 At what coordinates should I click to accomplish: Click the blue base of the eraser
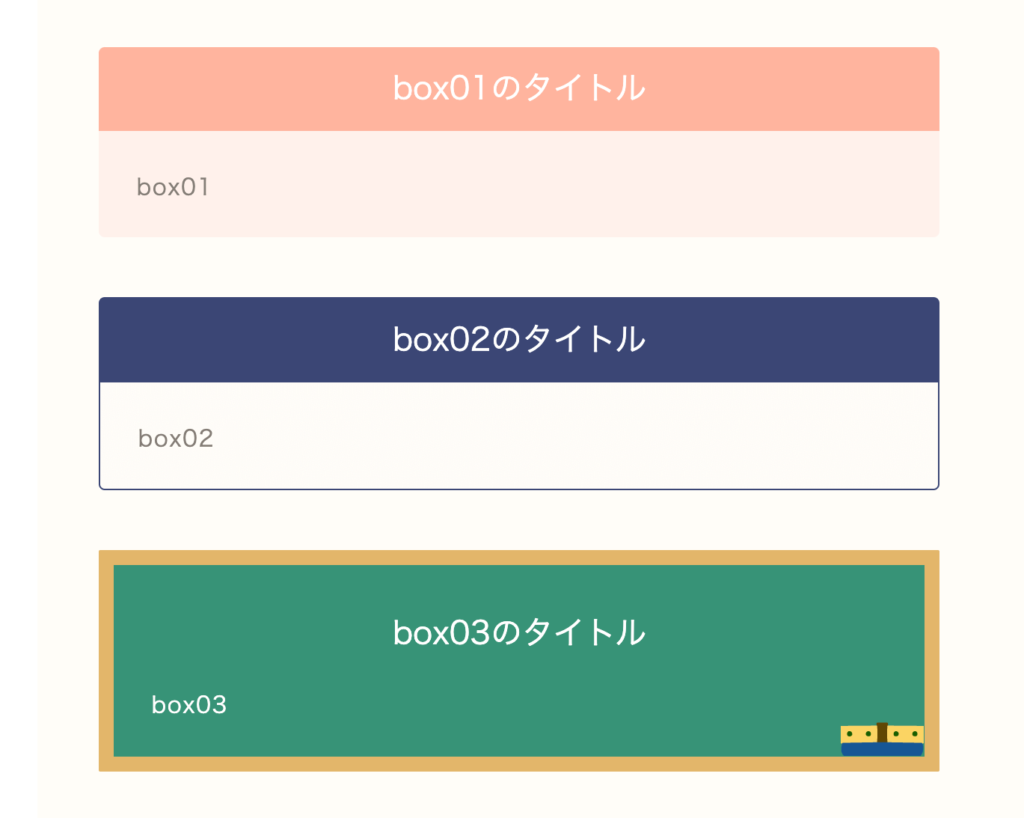click(882, 749)
